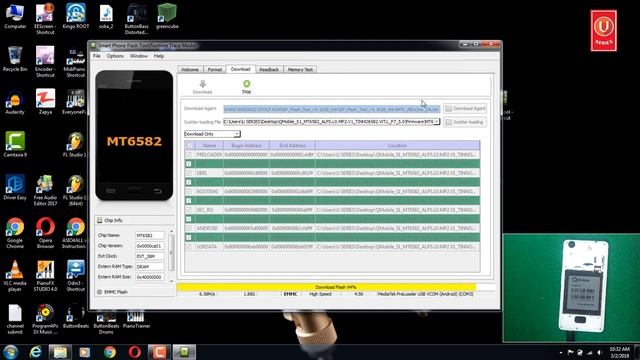Launch Zapya from the desktop
Viewport: 640px width, 360px height.
coord(45,102)
